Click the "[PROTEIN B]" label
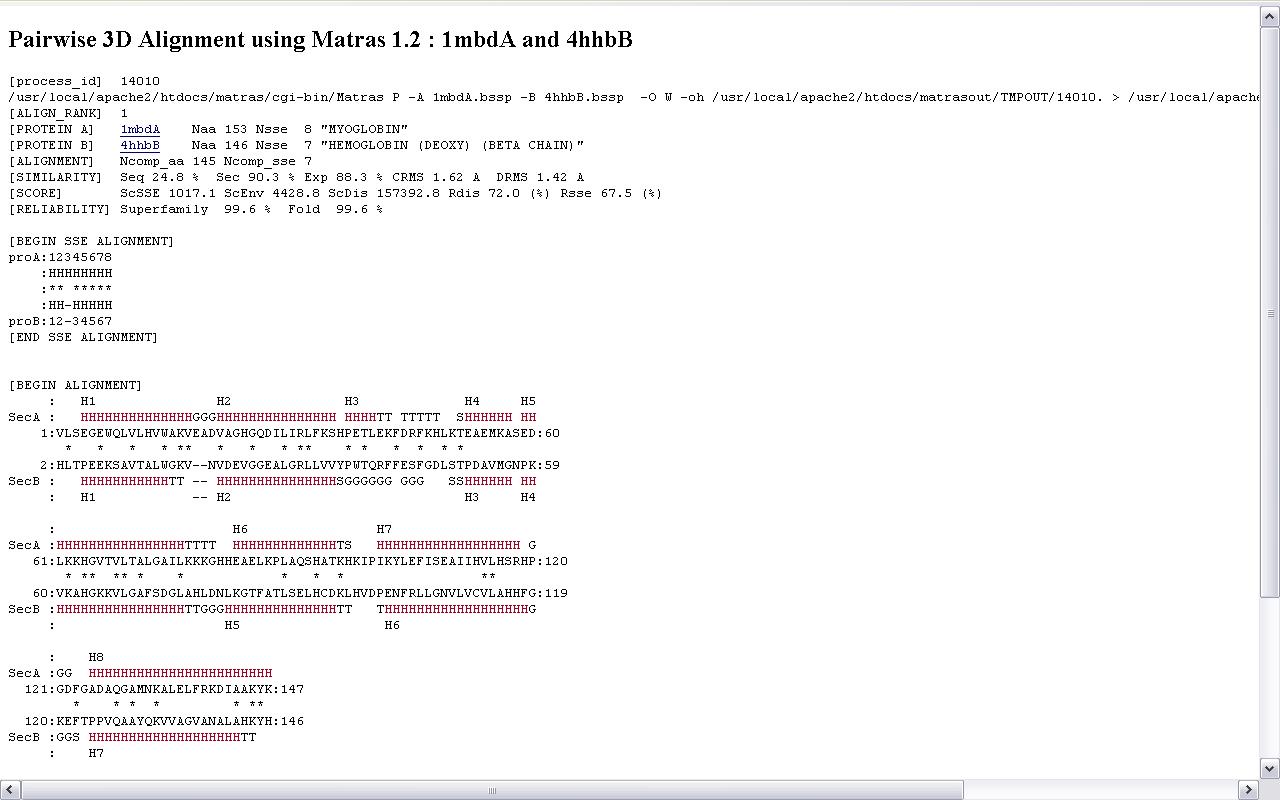 tap(52, 145)
